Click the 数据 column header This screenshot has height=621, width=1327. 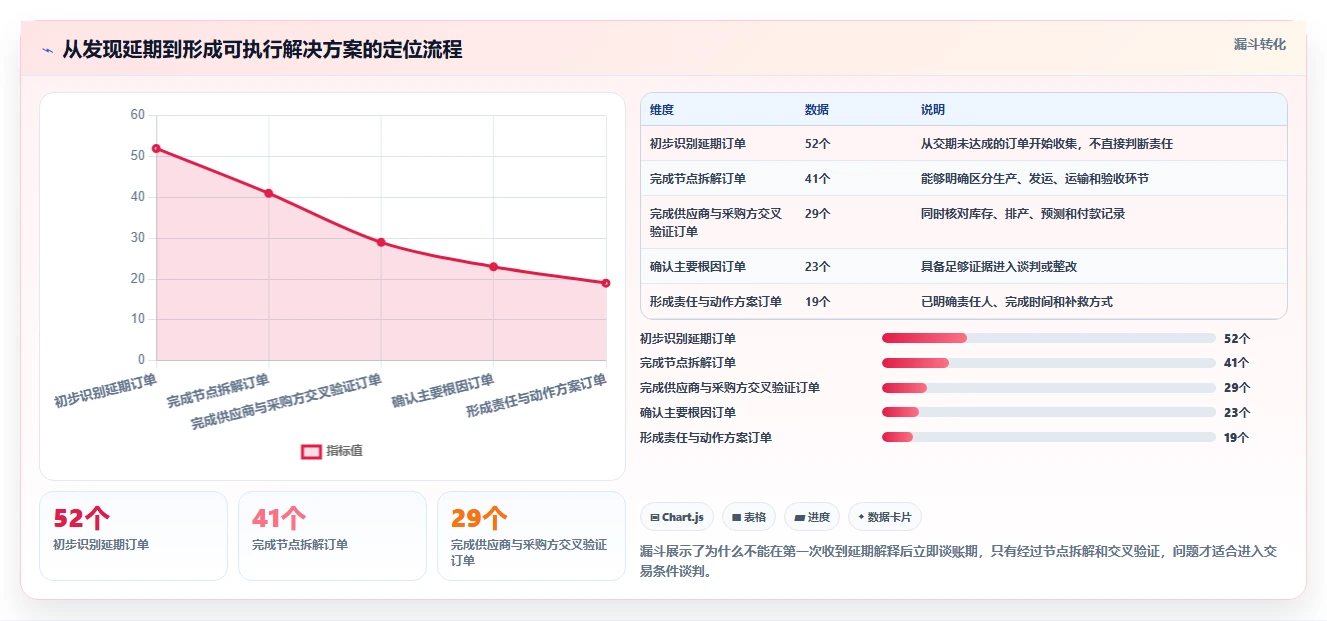pos(817,110)
